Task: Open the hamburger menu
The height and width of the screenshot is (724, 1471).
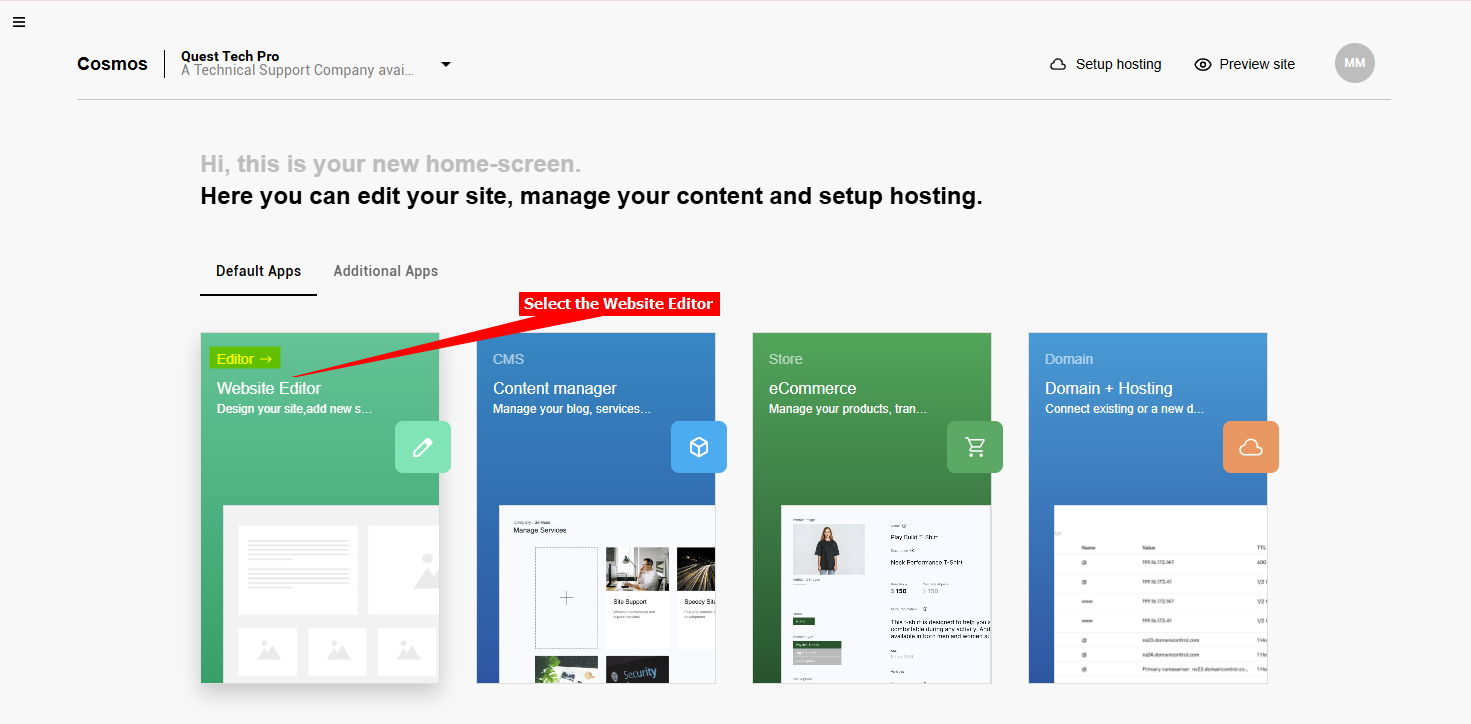Action: pos(19,22)
